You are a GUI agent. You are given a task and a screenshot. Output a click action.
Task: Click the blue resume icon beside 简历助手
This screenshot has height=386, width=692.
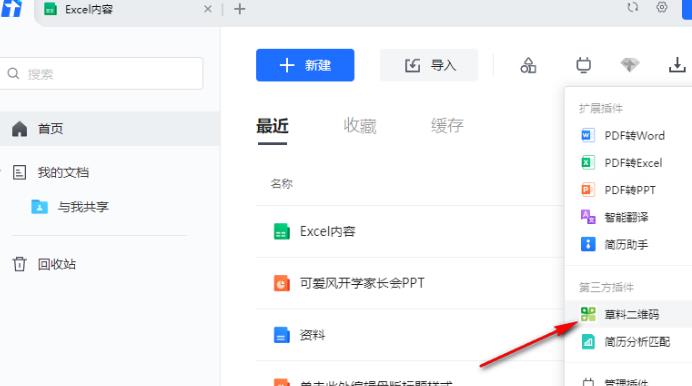(588, 244)
